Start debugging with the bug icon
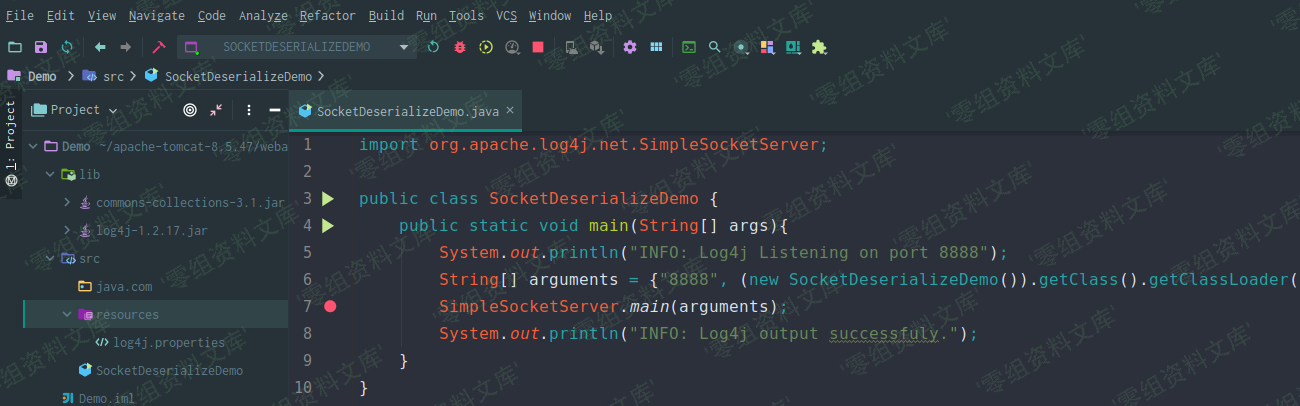Viewport: 1300px width, 406px height. [x=460, y=47]
